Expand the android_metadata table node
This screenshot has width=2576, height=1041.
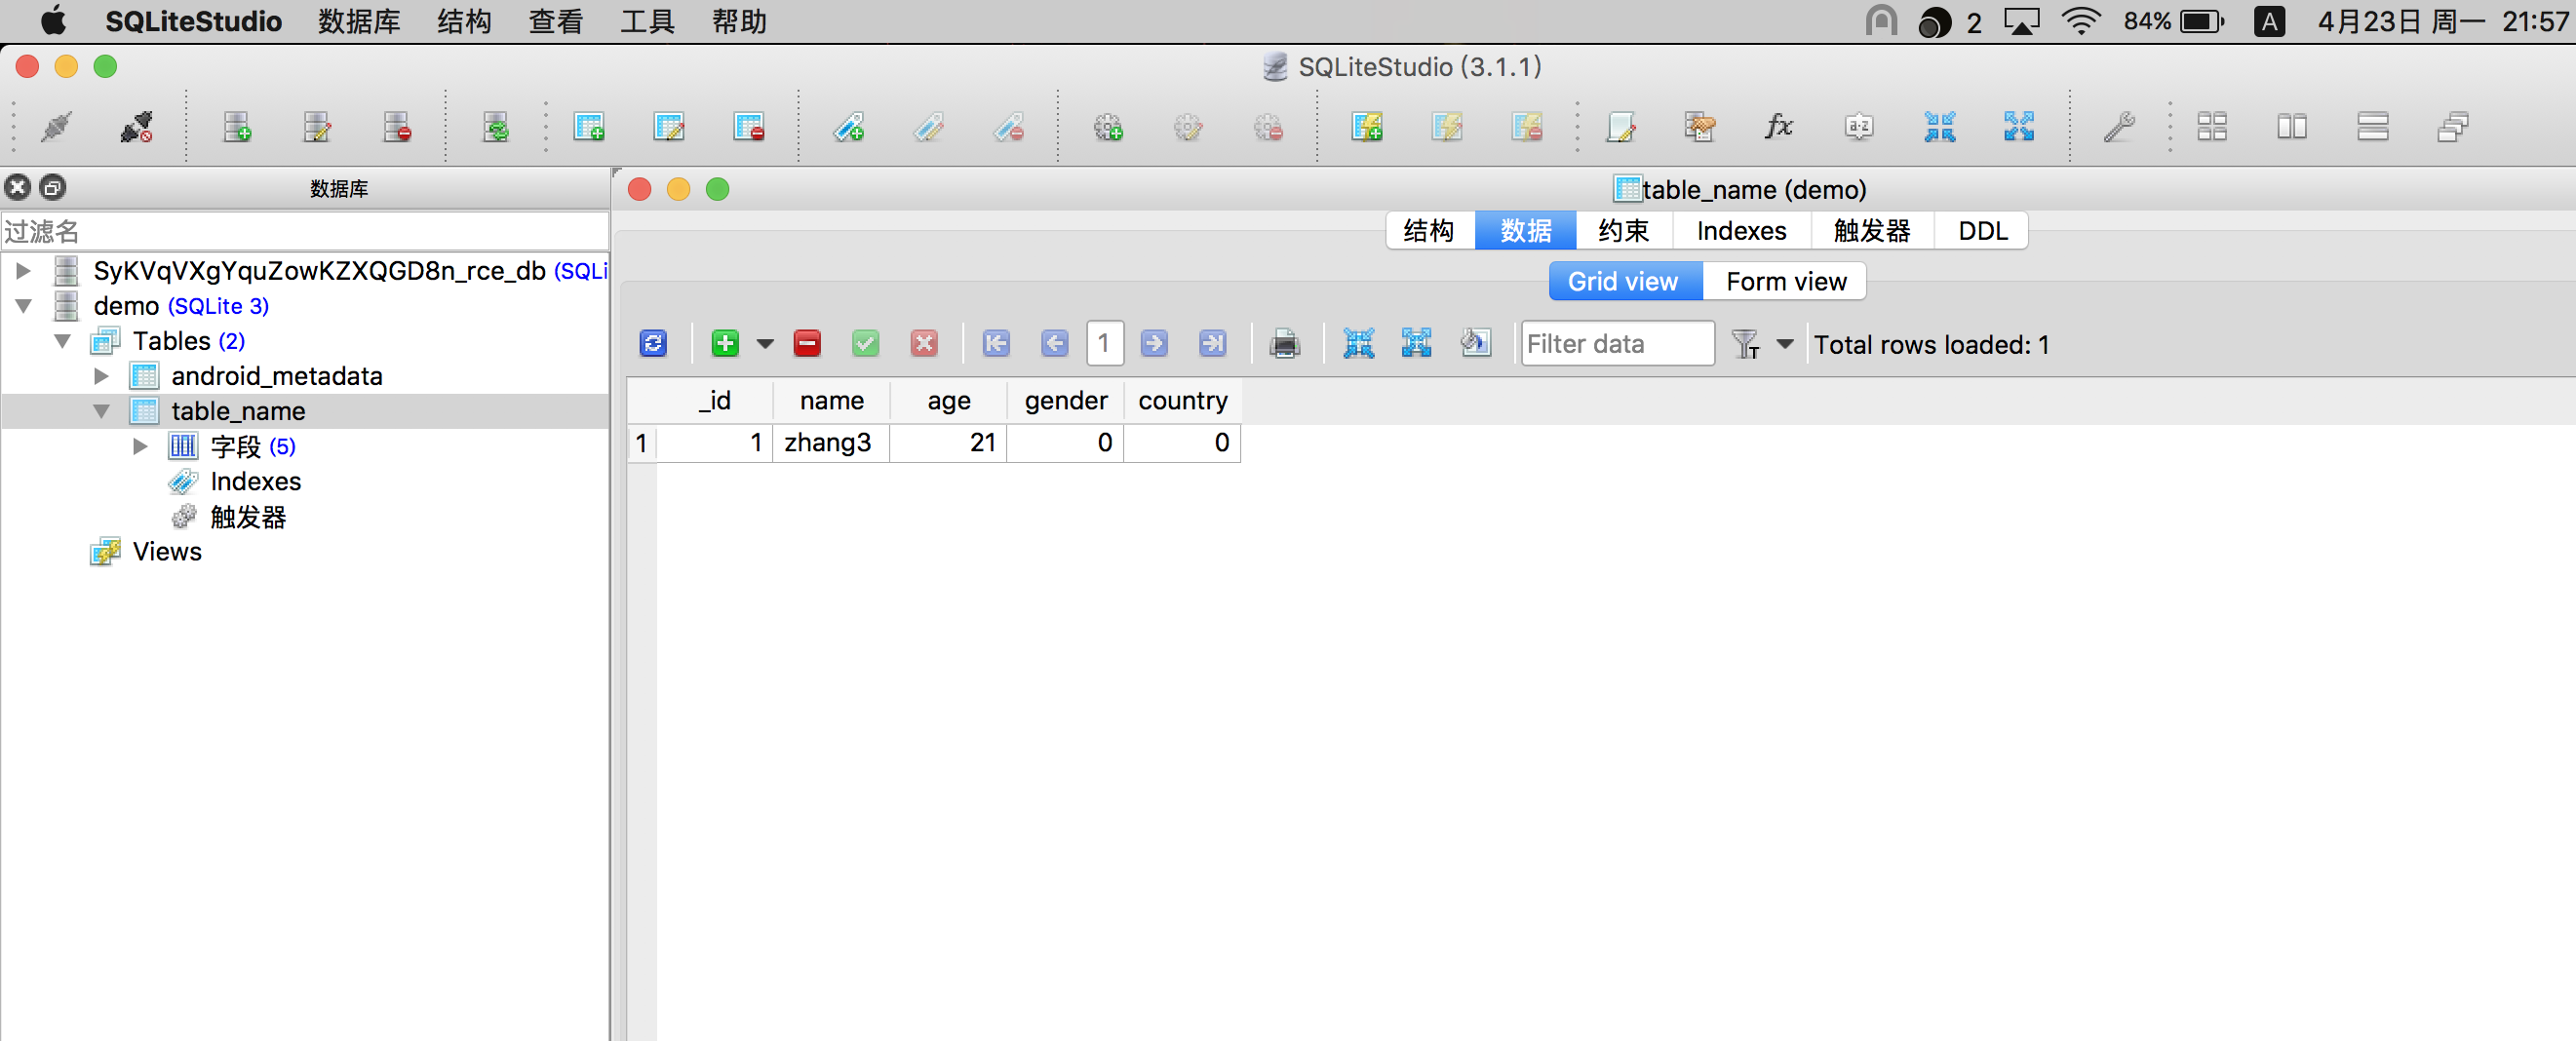(101, 376)
